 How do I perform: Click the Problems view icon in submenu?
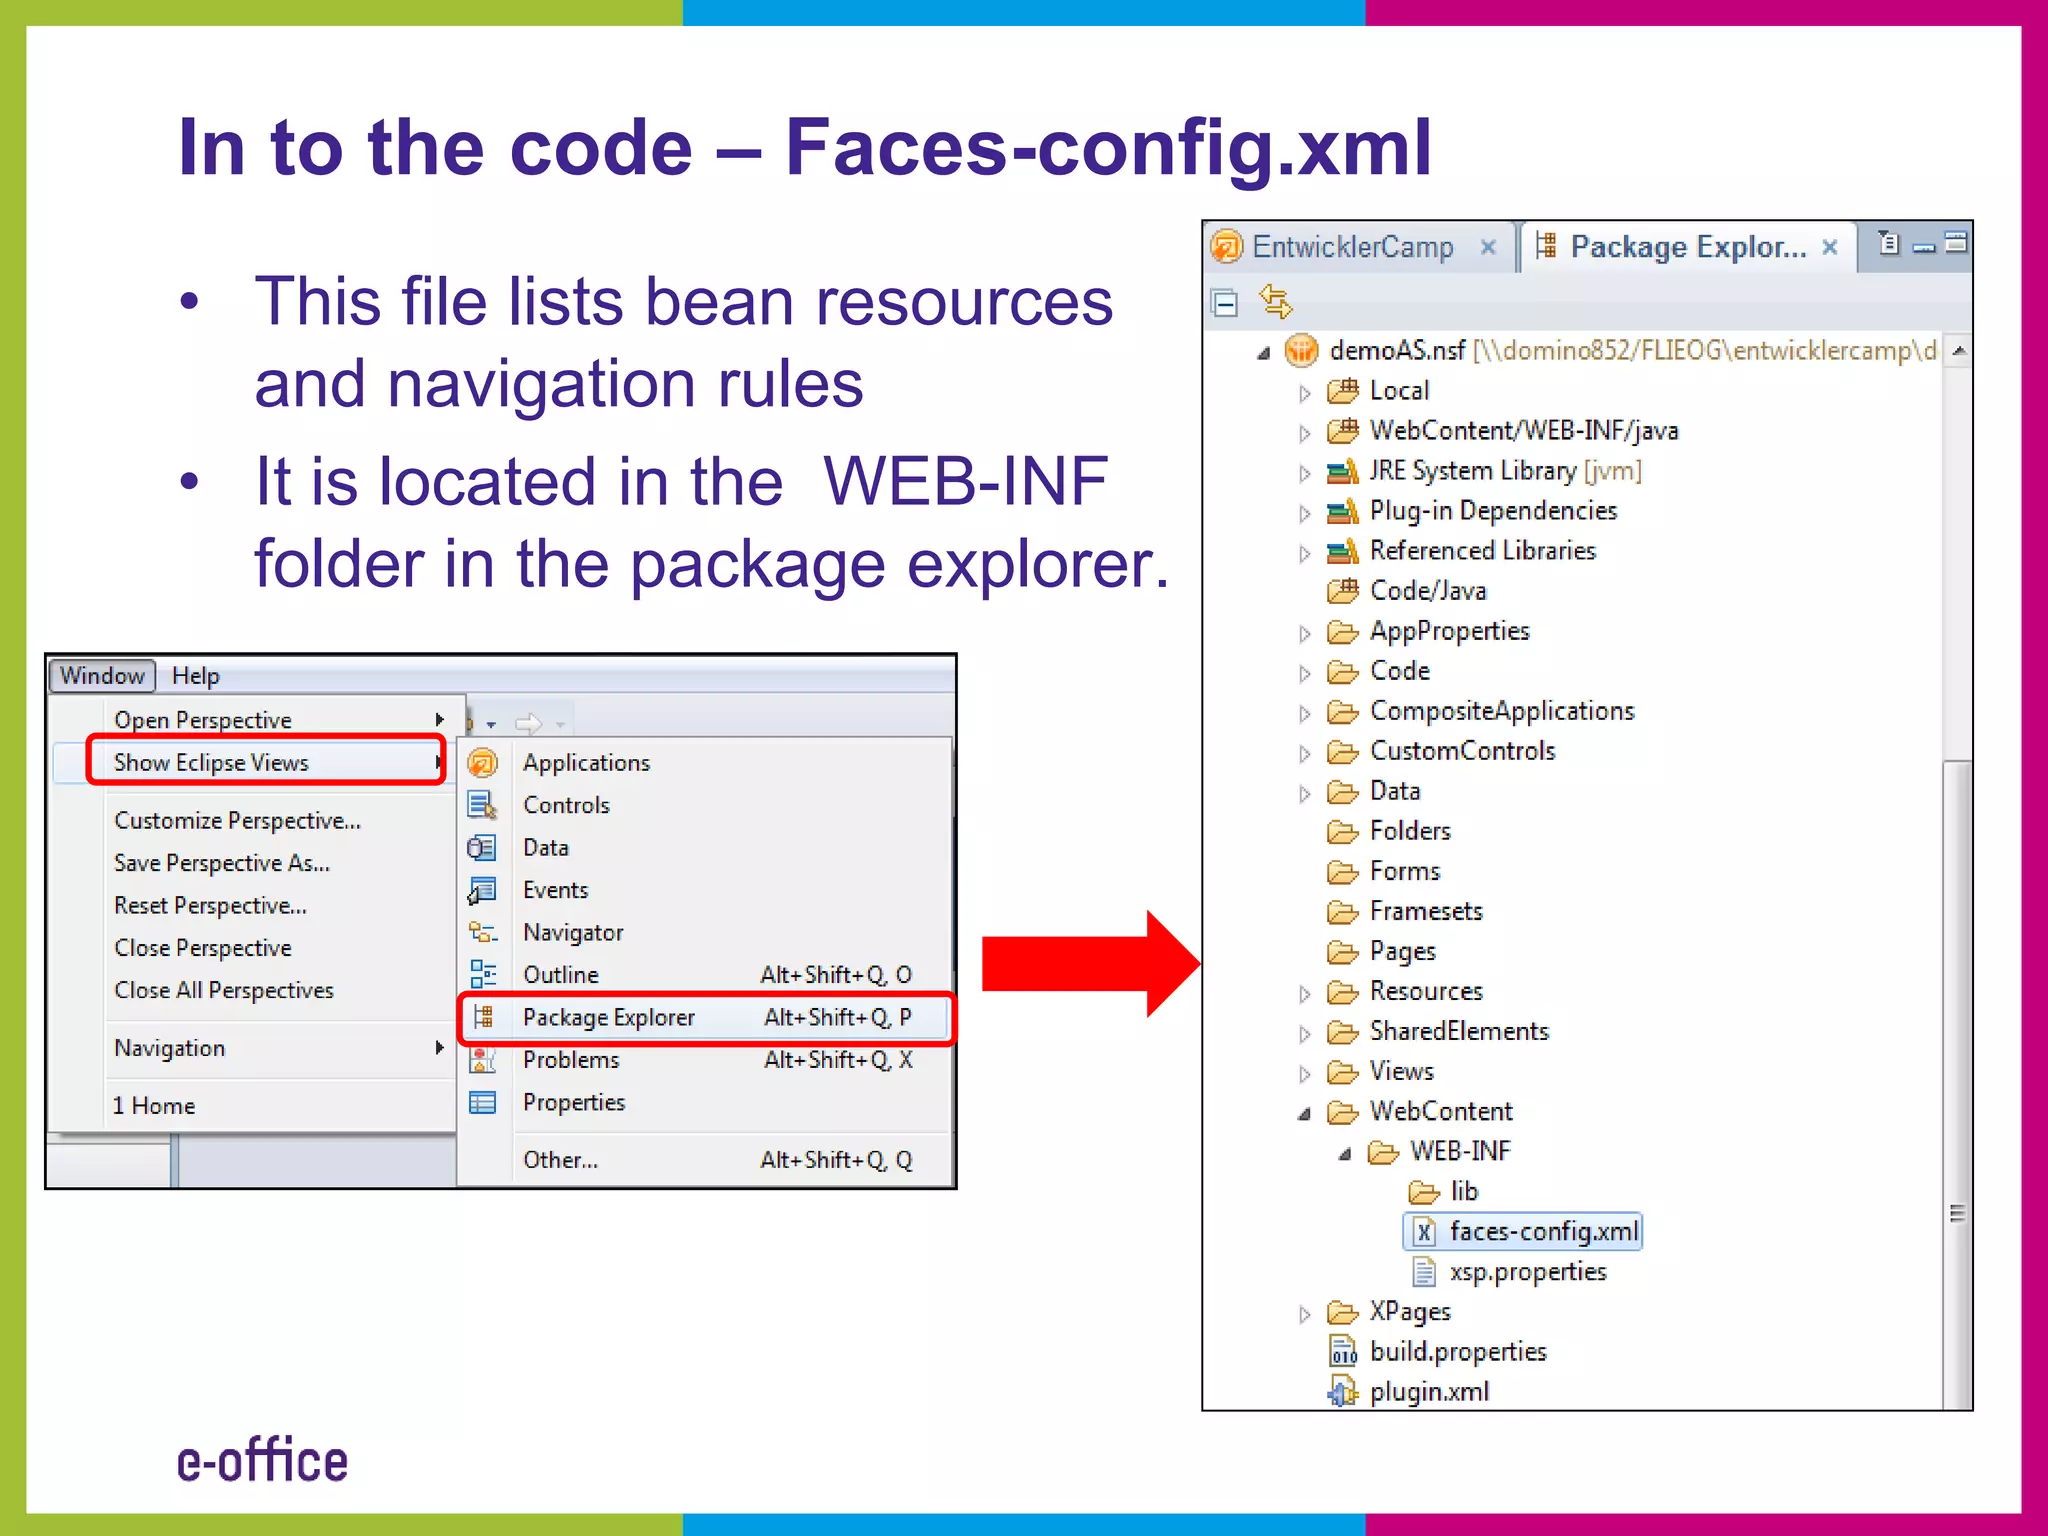(483, 1060)
